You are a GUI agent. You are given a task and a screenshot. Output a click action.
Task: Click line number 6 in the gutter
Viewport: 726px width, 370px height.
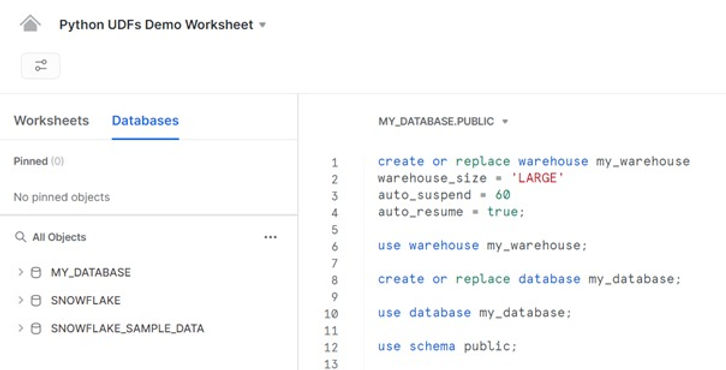(334, 247)
